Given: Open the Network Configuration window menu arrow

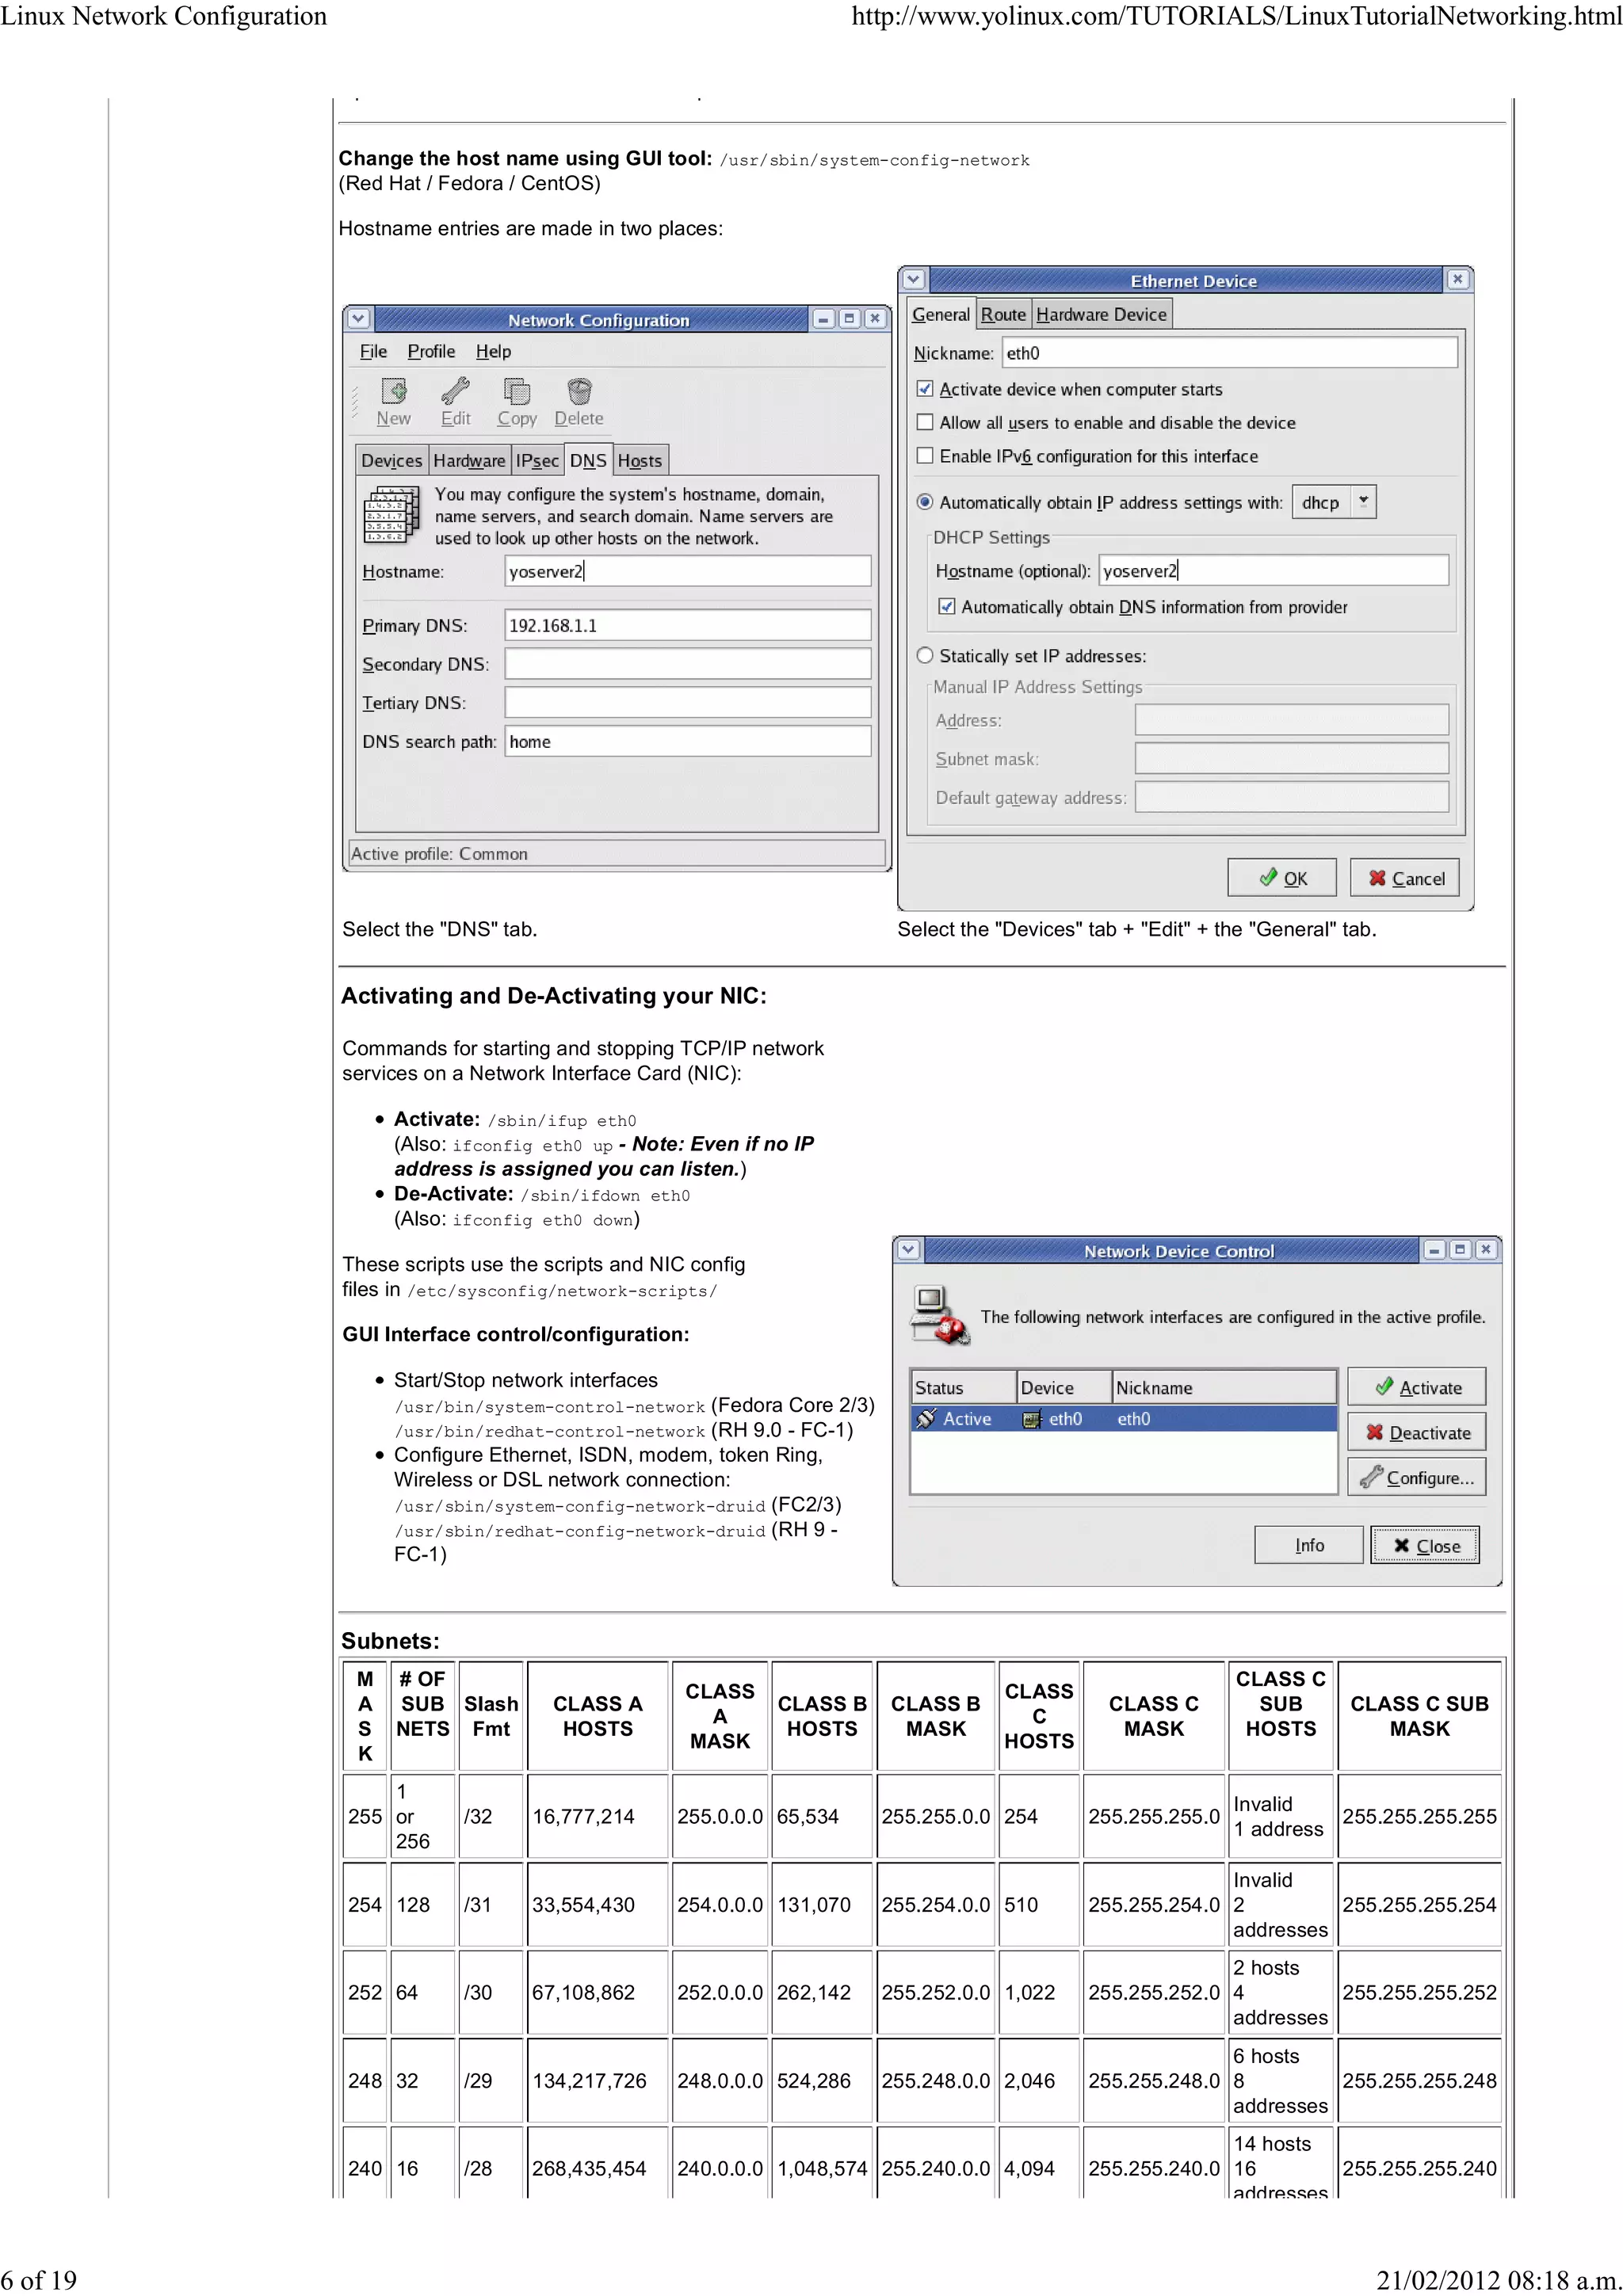Looking at the screenshot, I should pyautogui.click(x=358, y=319).
